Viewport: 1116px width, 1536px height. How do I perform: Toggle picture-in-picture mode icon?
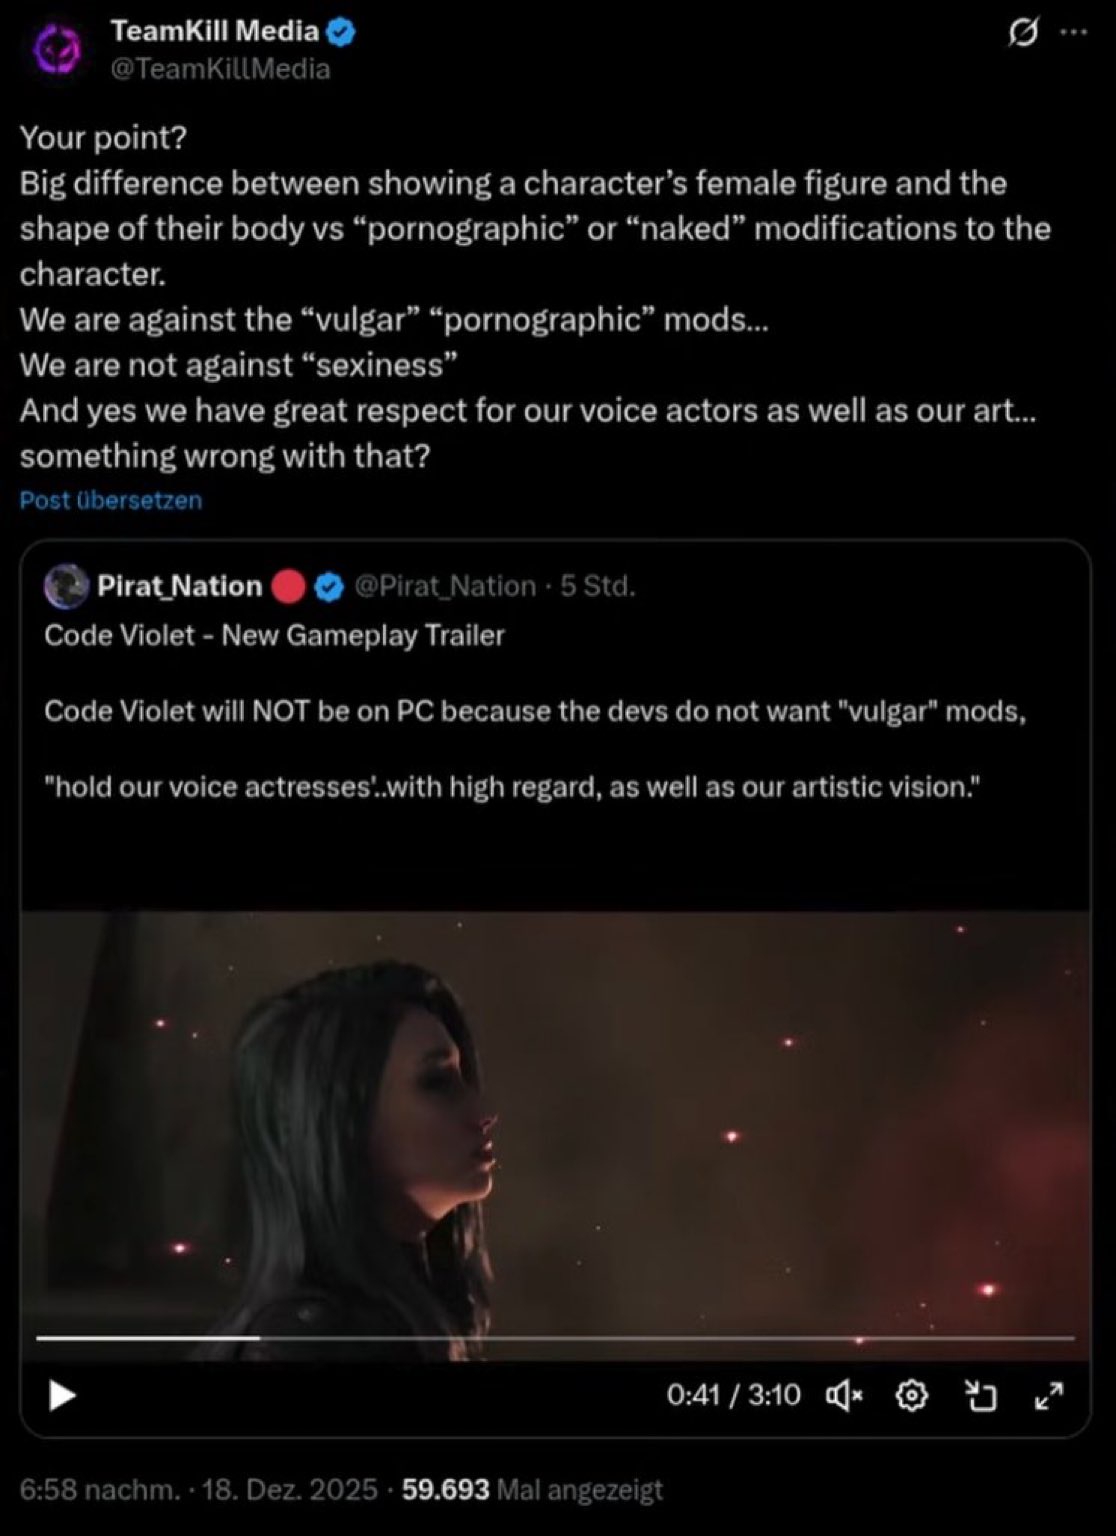click(981, 1395)
